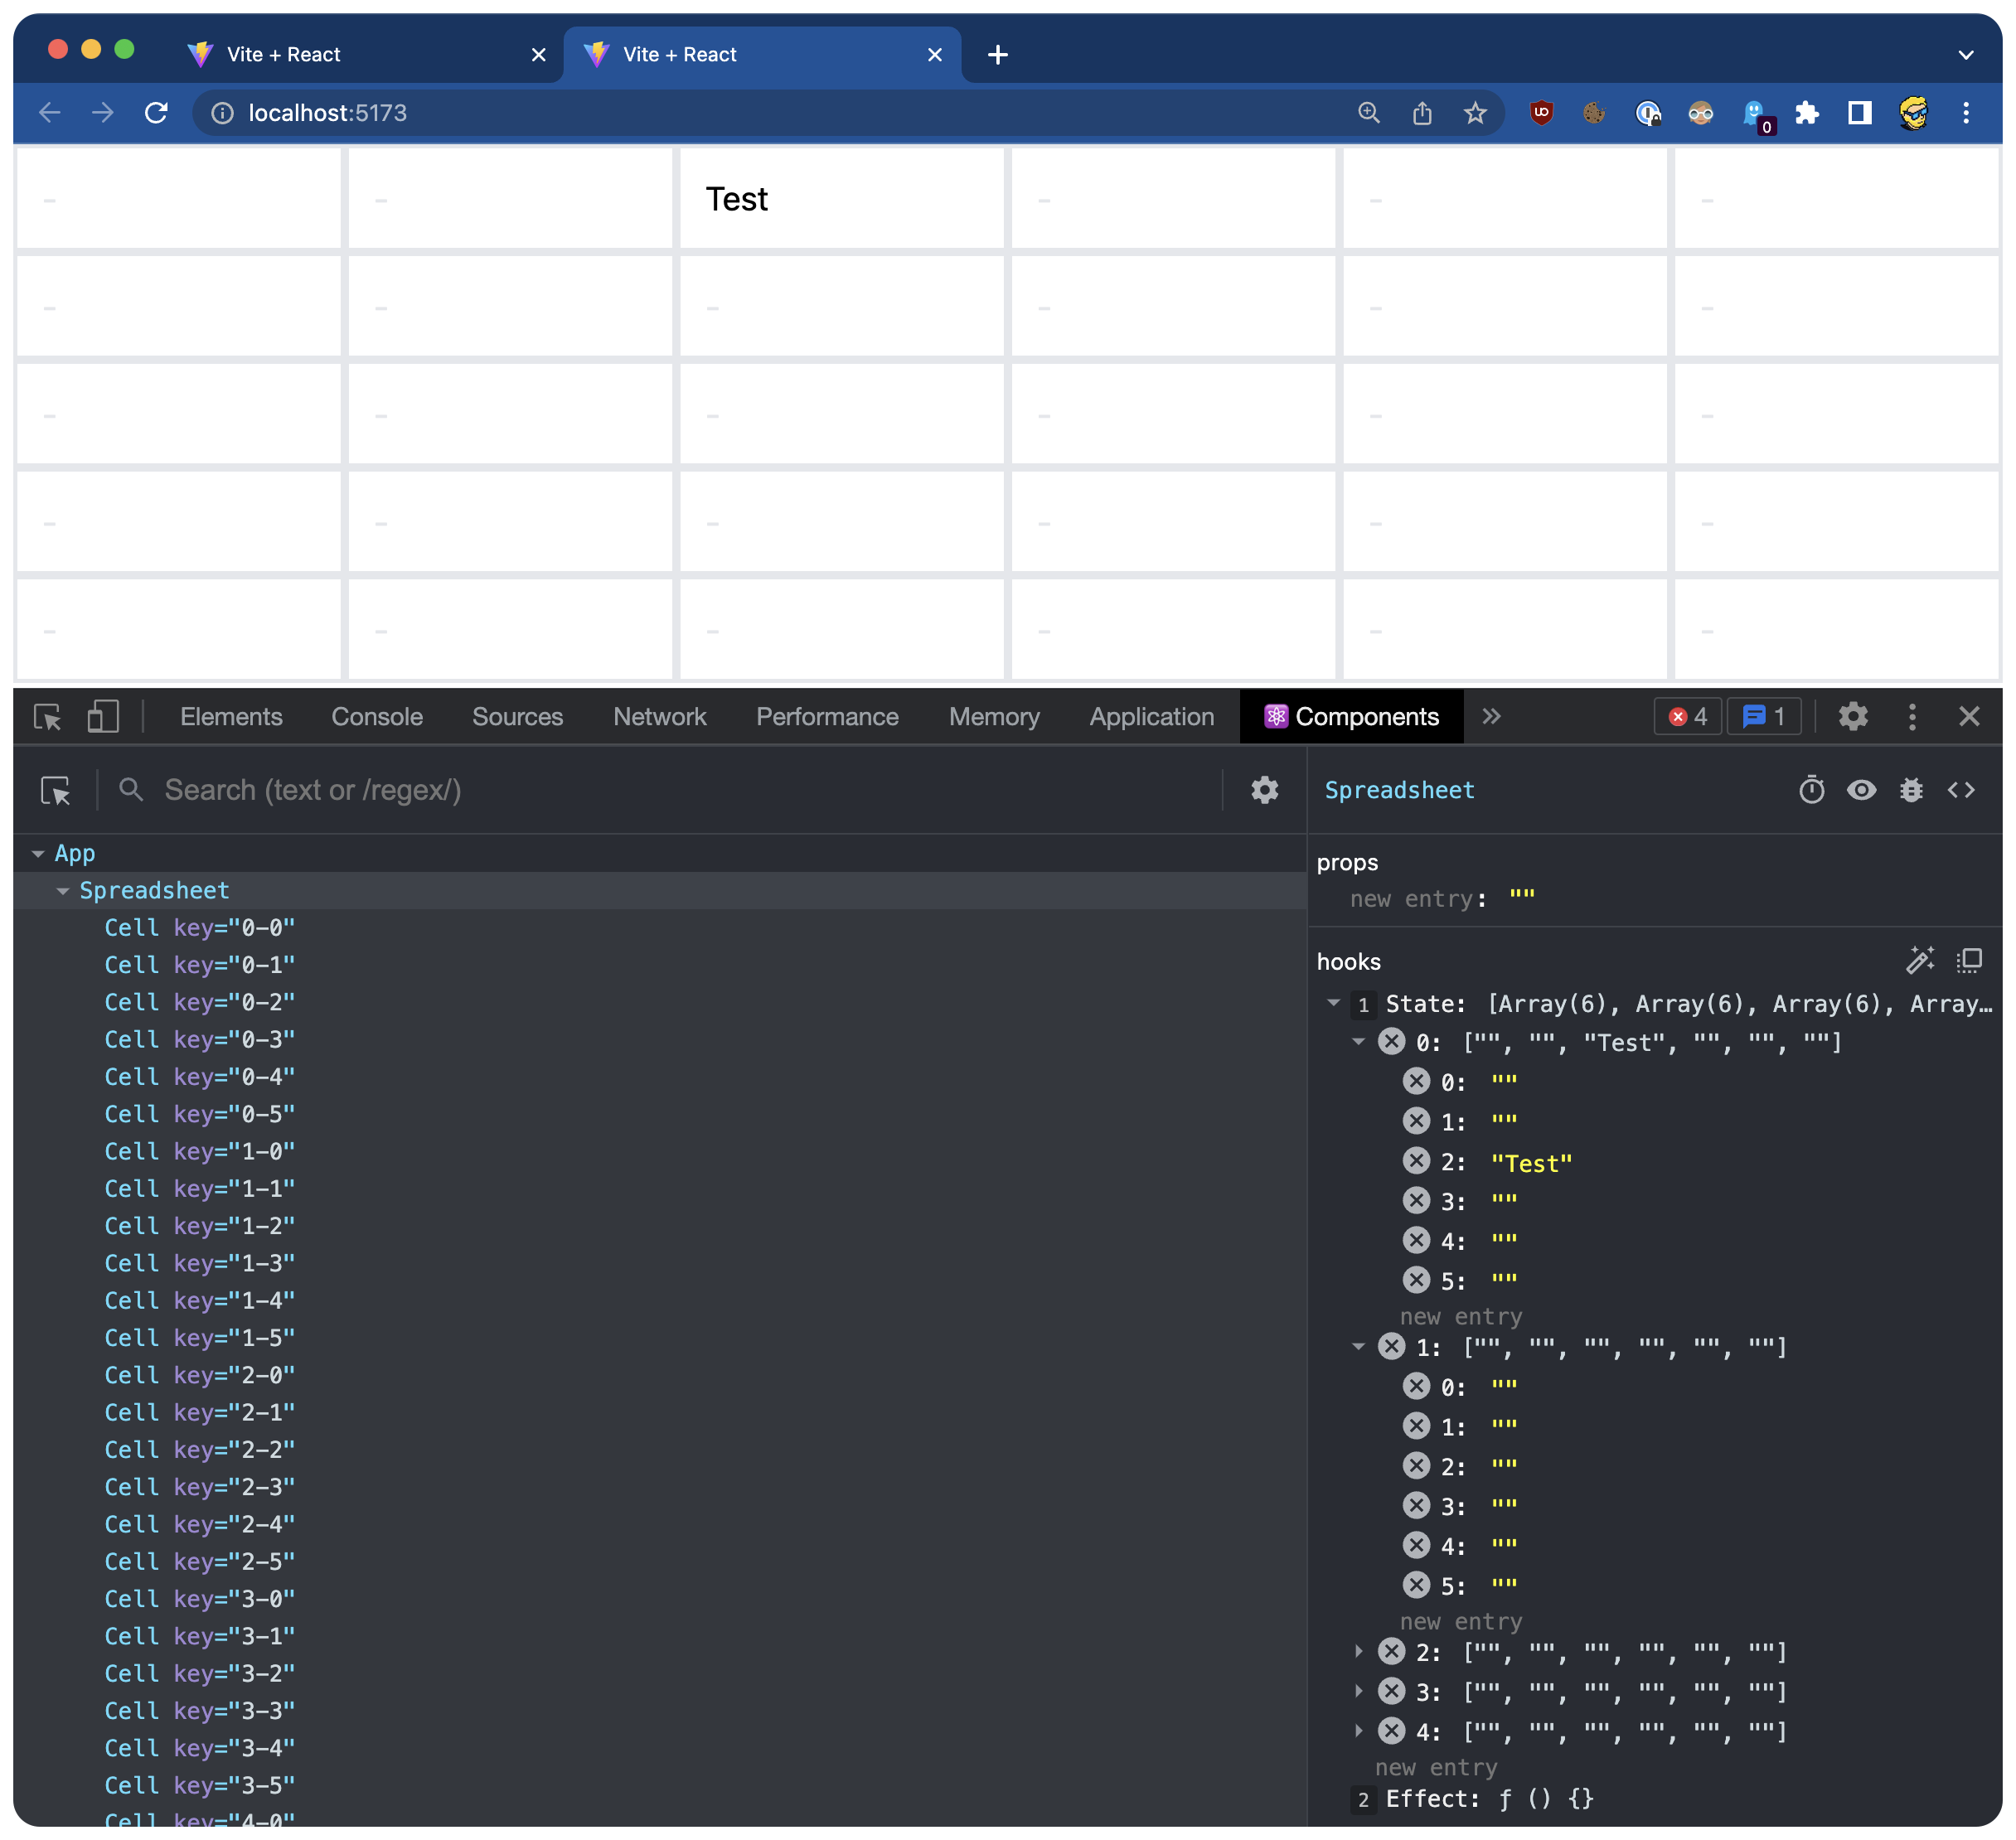Click the cell containing Test

point(841,199)
